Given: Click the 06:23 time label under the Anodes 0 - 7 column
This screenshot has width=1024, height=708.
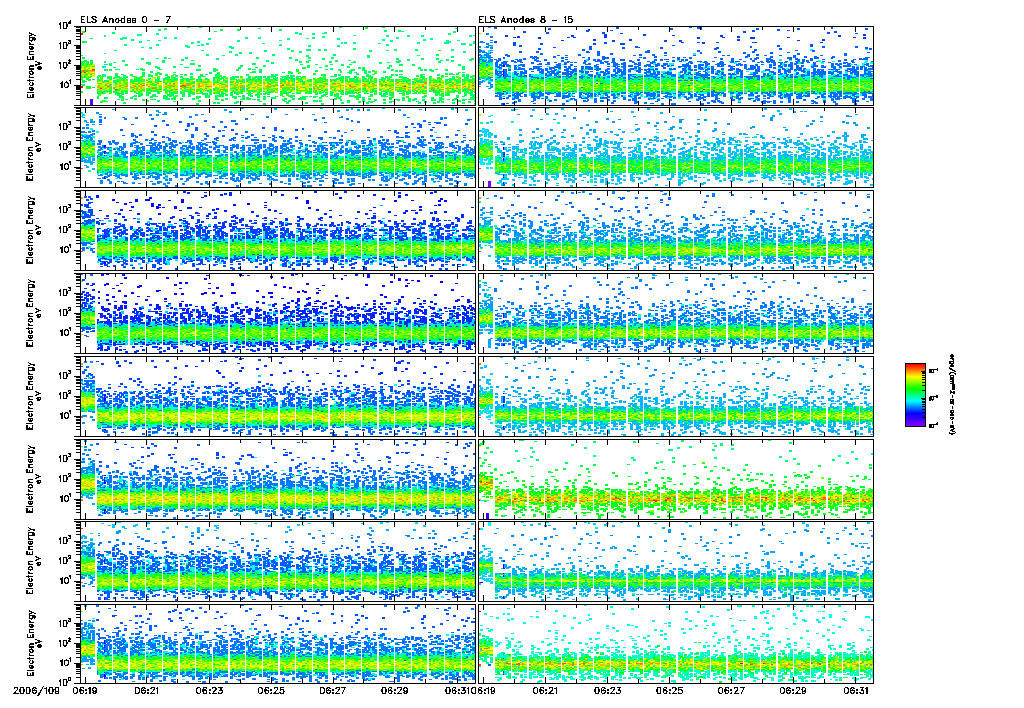Looking at the screenshot, I should tap(208, 690).
